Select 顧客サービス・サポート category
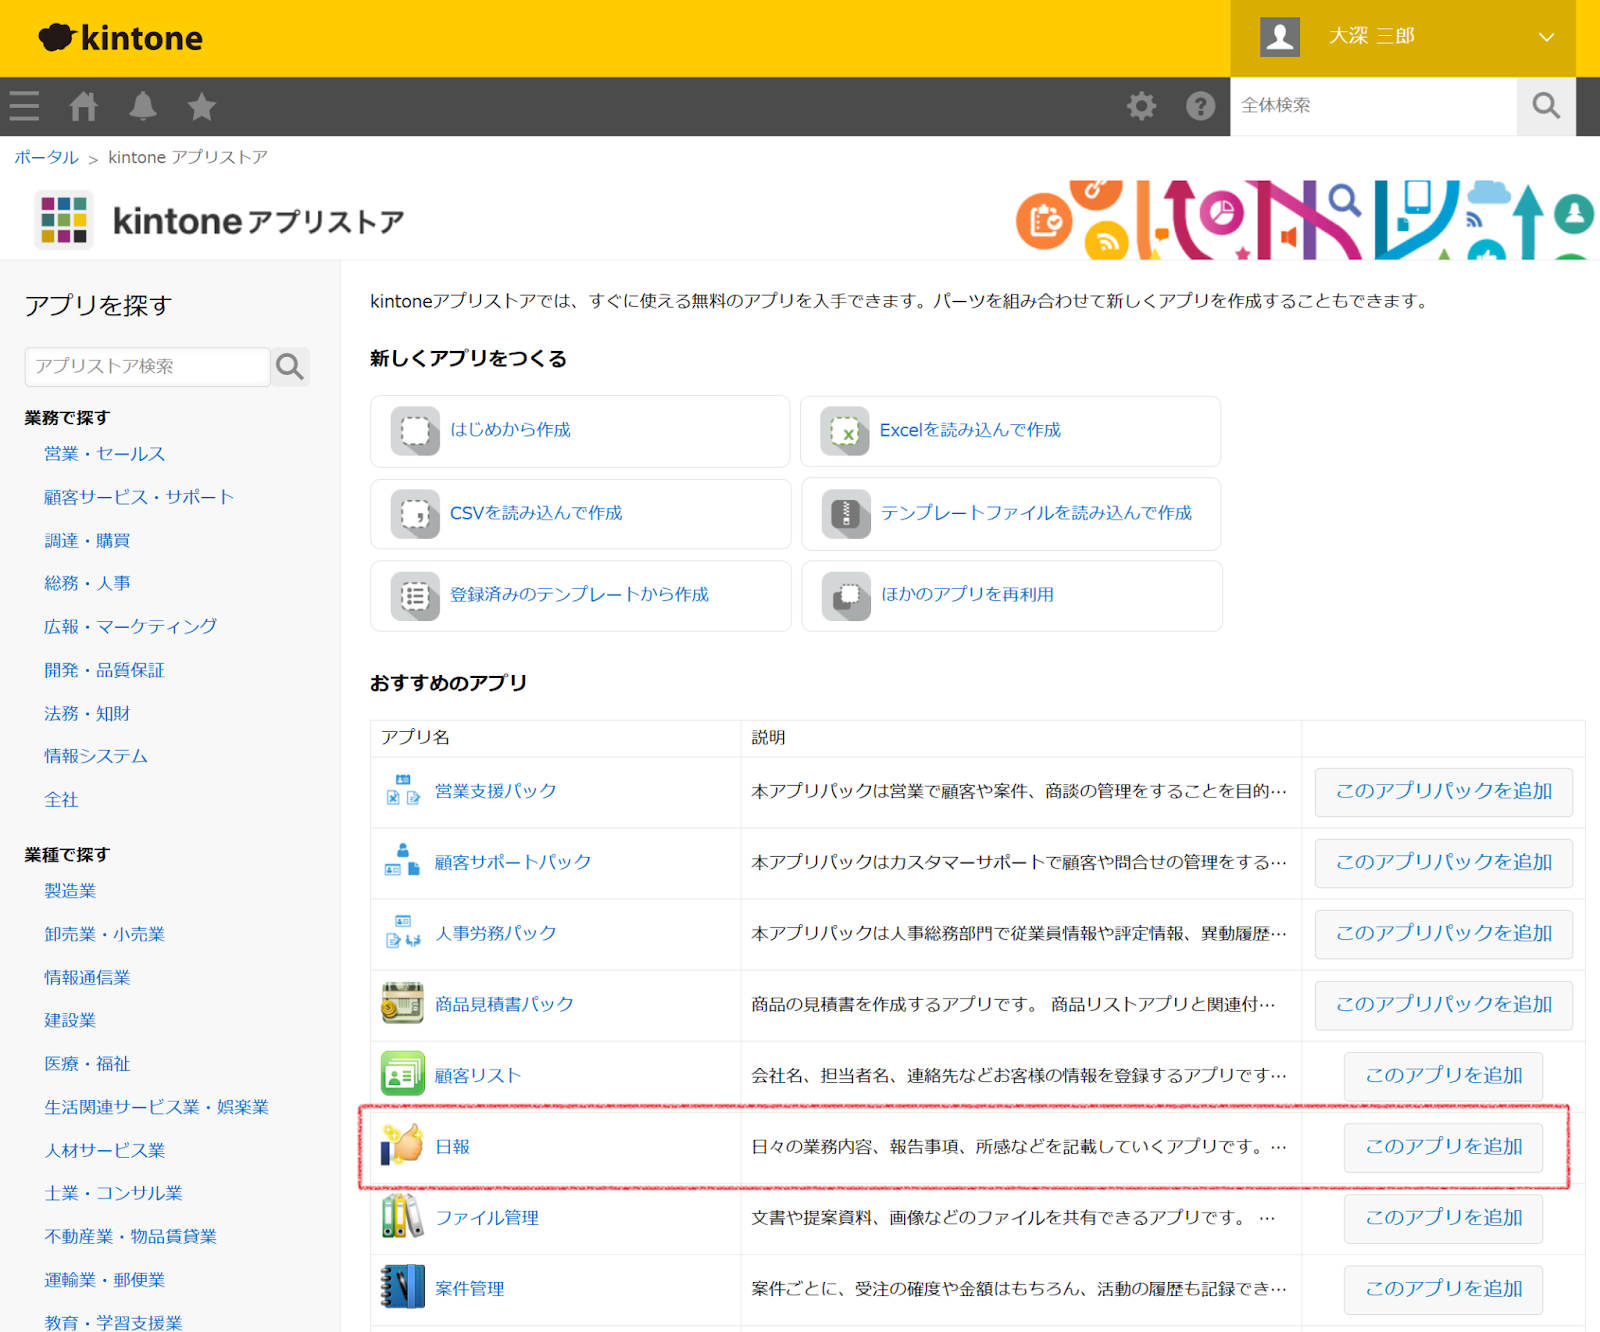 (x=139, y=497)
